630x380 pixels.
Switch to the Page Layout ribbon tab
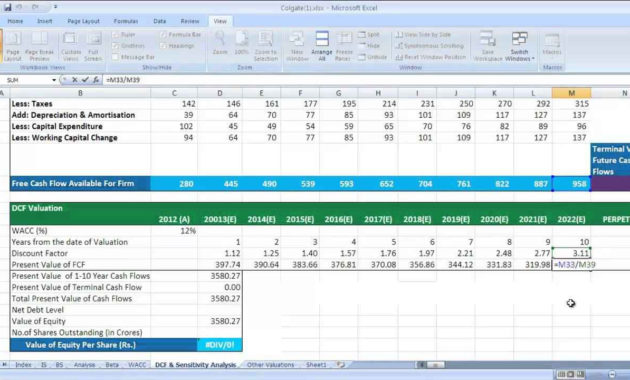click(x=84, y=21)
